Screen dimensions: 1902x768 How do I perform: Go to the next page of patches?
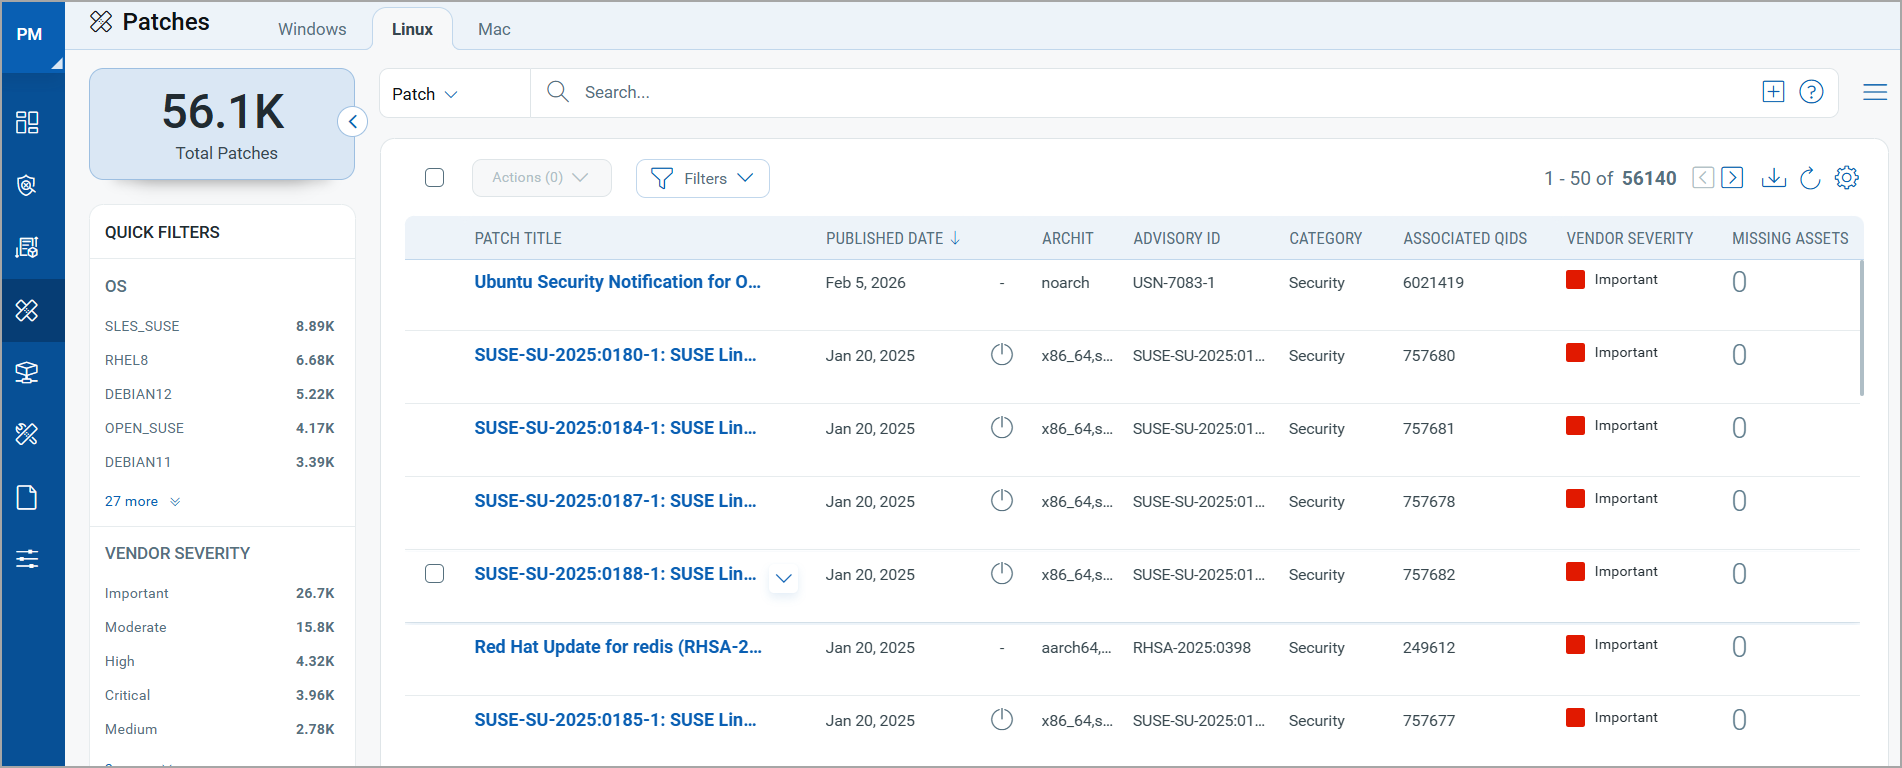1733,178
